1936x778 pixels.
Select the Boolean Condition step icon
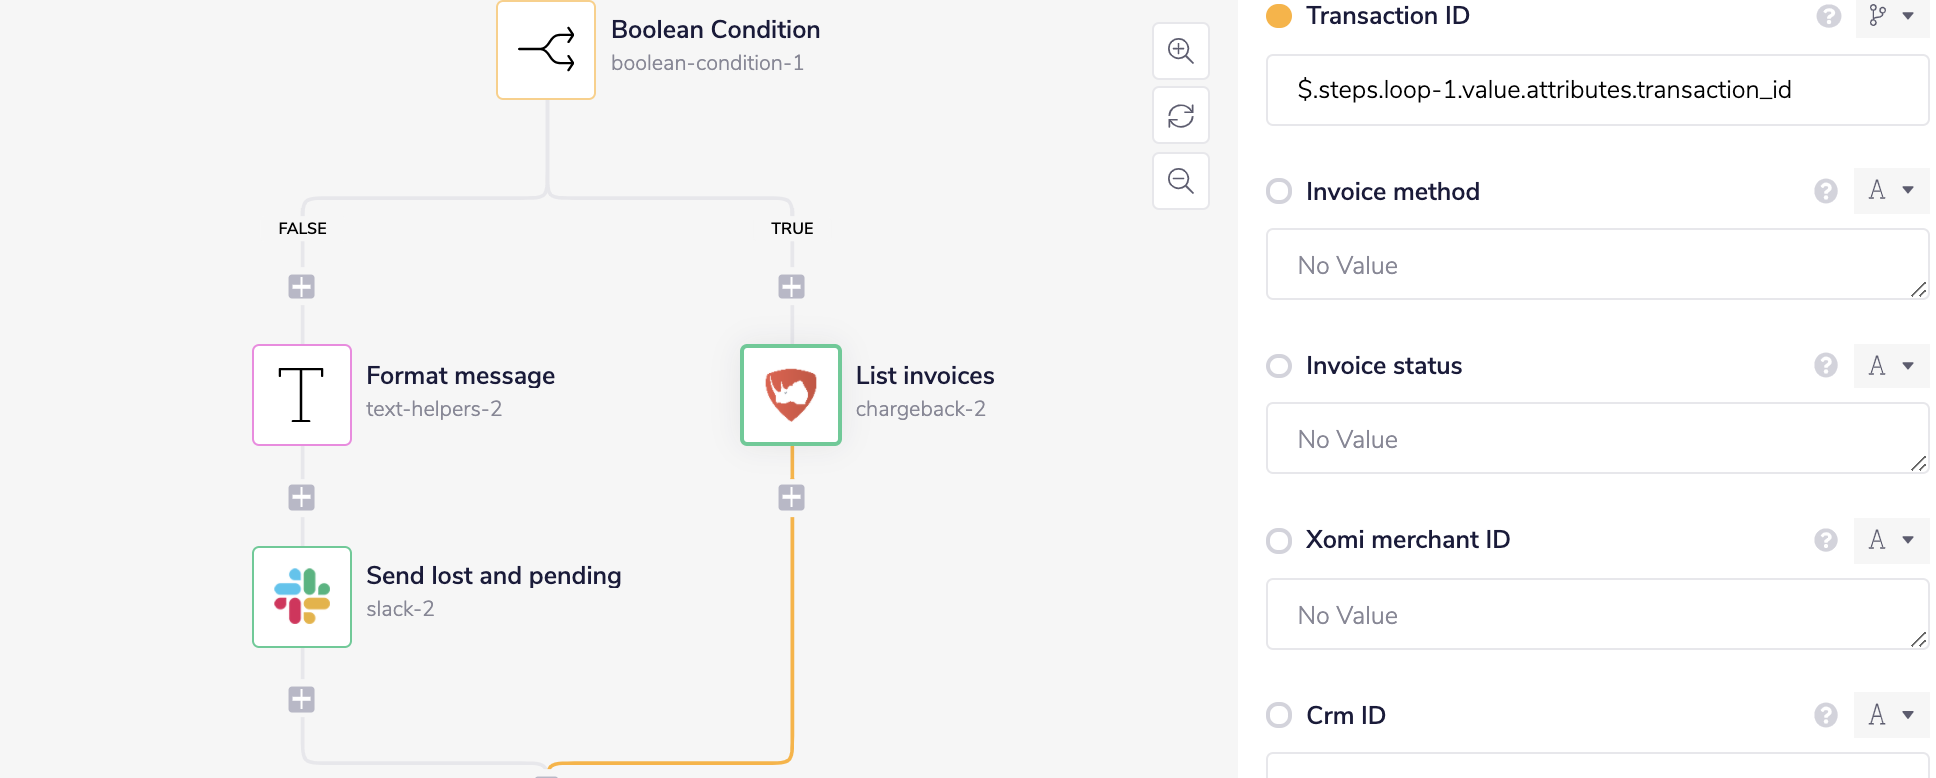(x=546, y=50)
